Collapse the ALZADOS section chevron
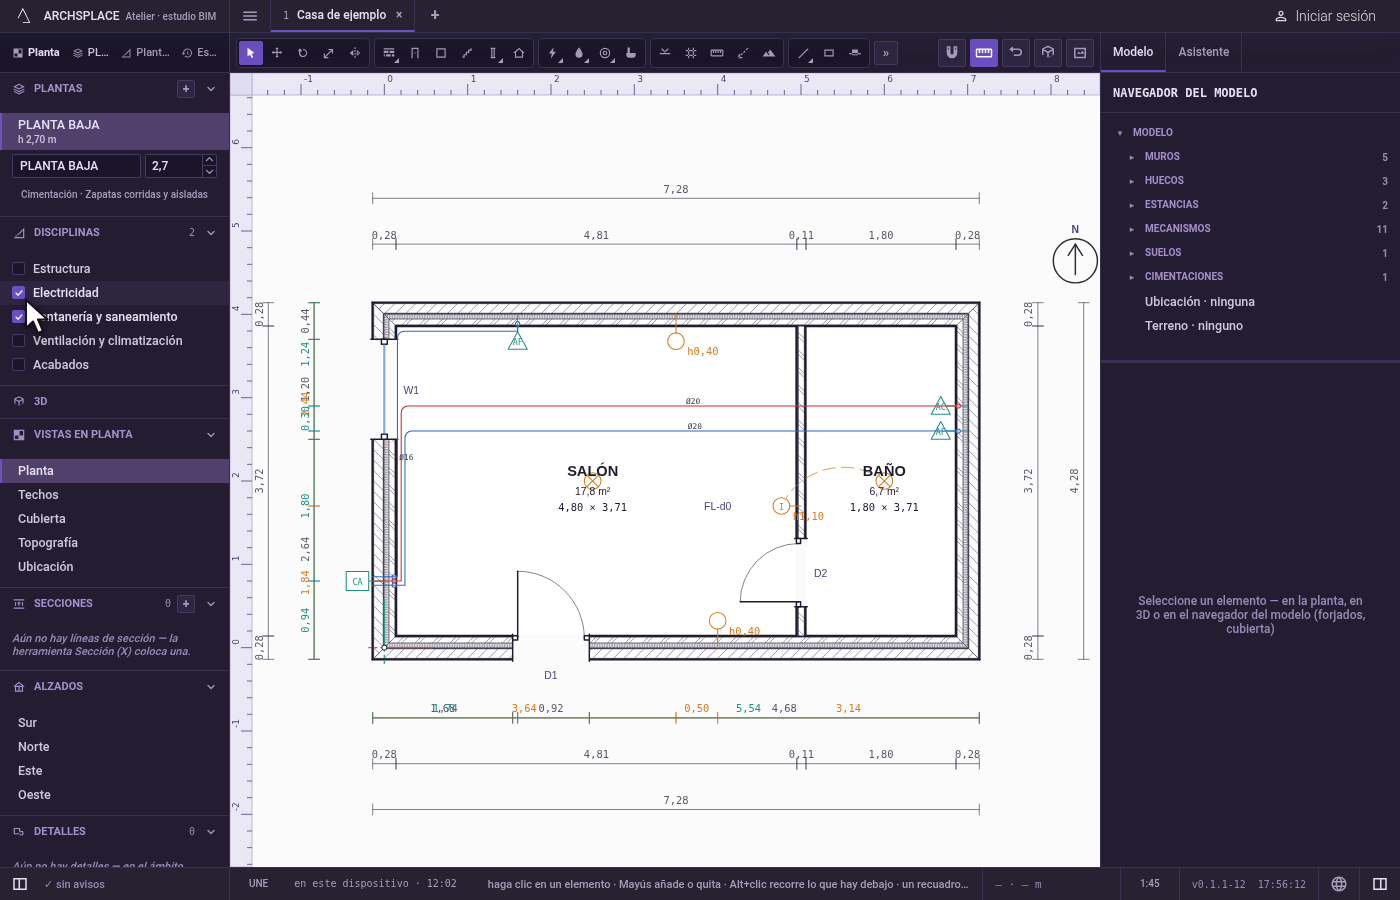Image resolution: width=1400 pixels, height=900 pixels. 211,687
